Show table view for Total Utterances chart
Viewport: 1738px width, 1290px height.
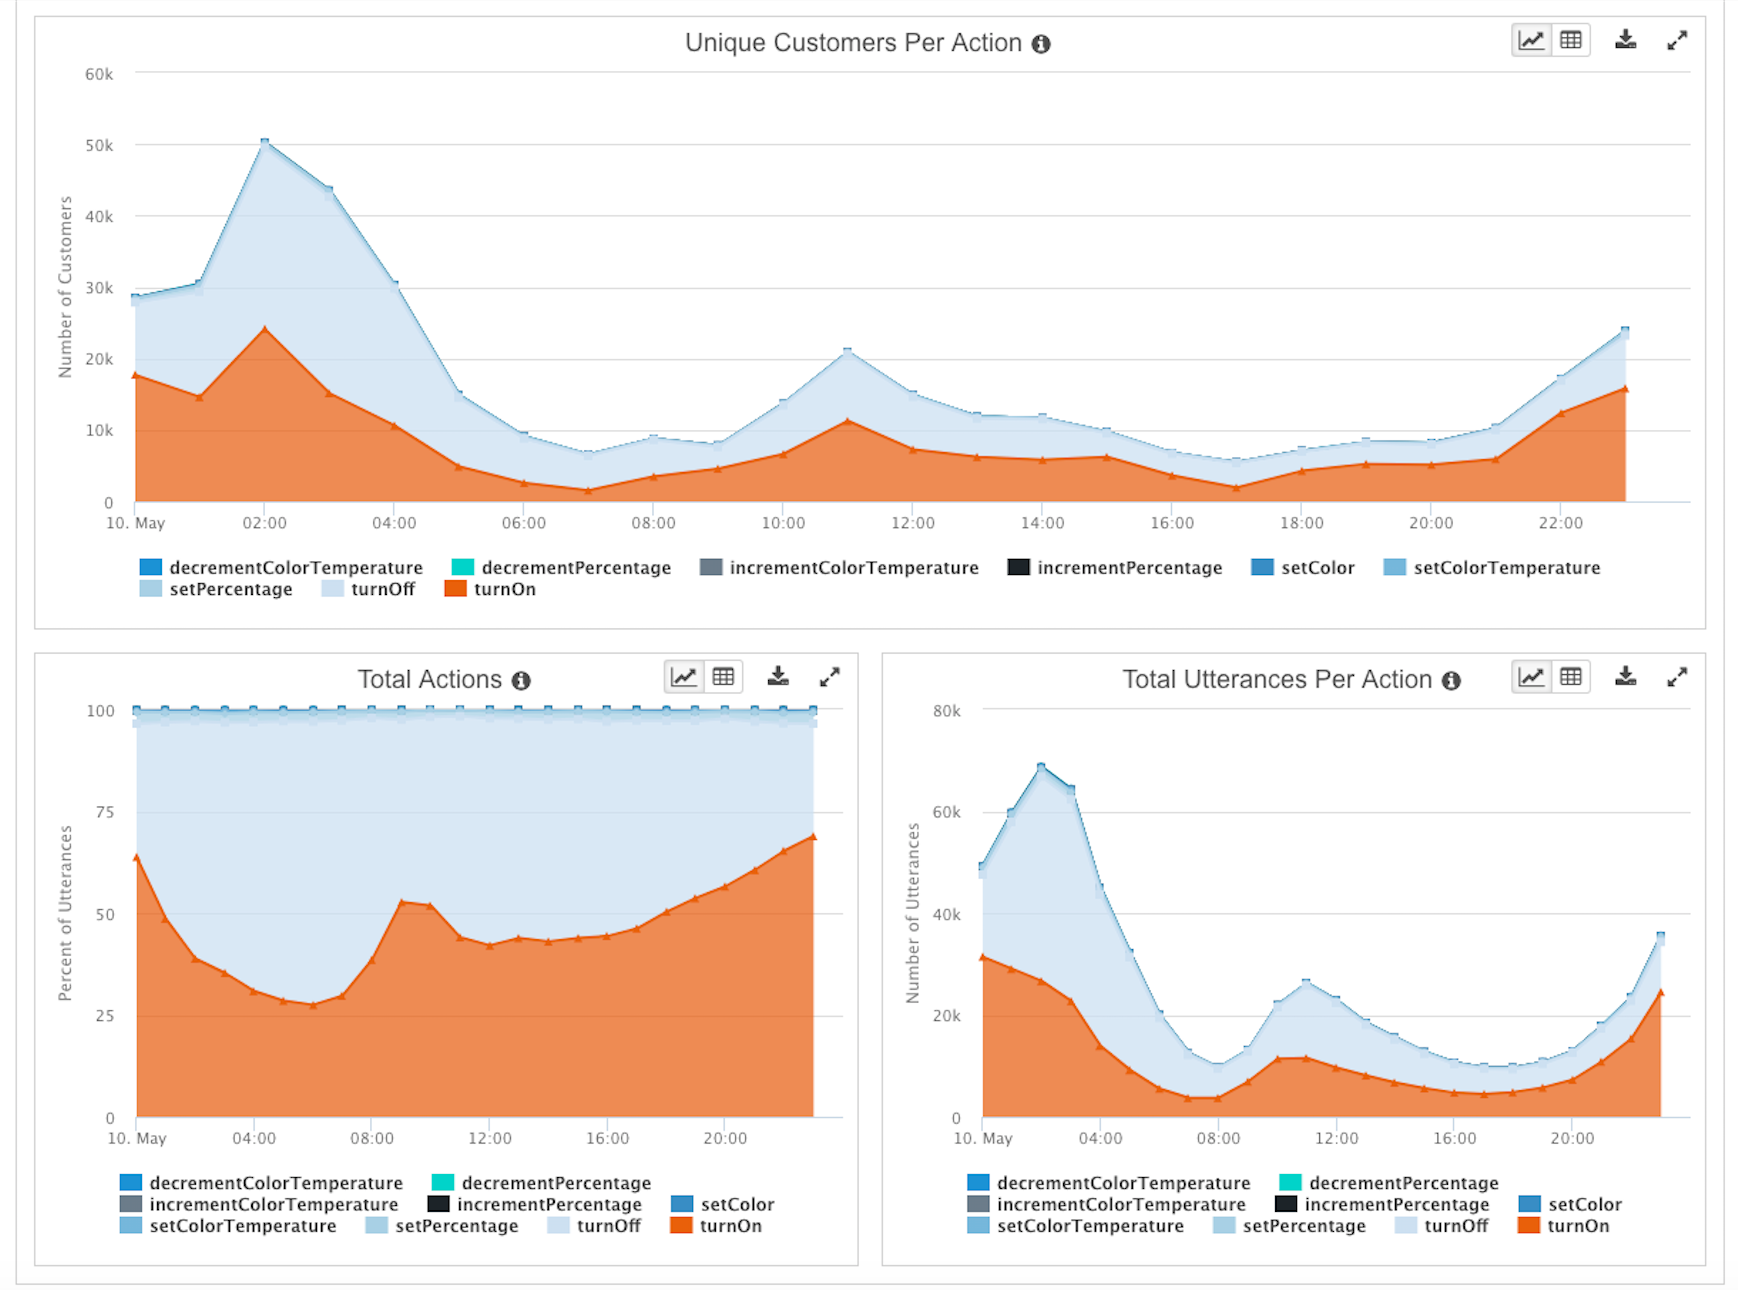click(1571, 677)
